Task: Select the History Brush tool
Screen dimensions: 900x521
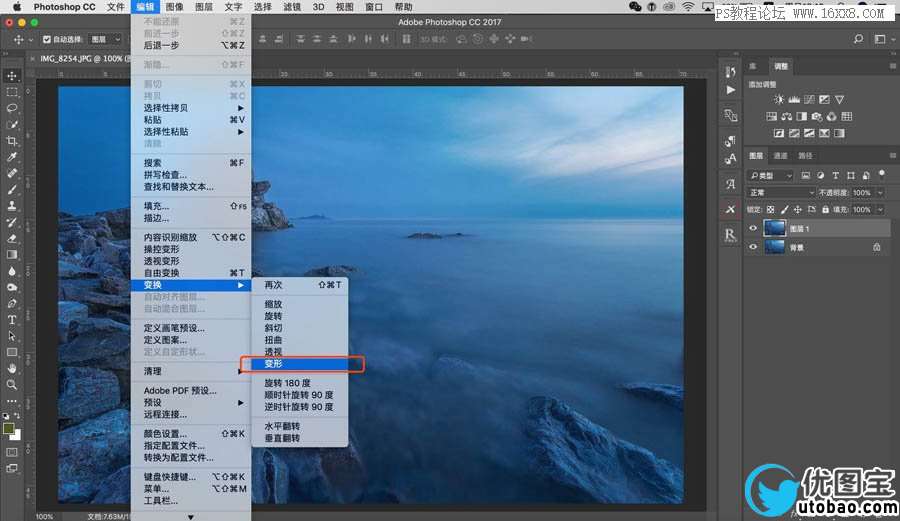Action: [11, 222]
